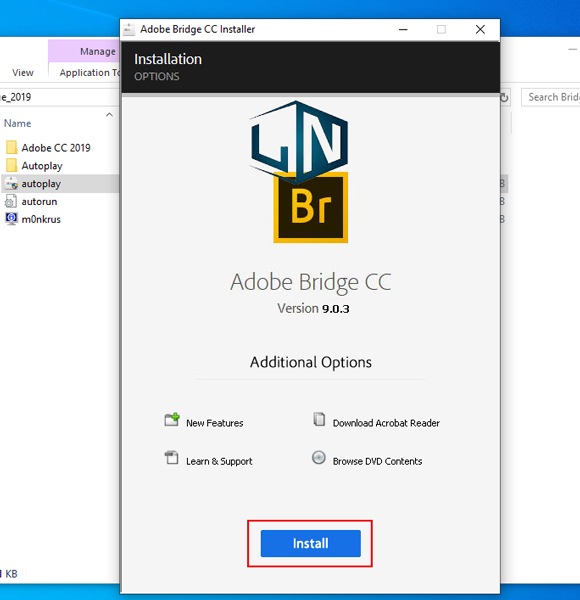Click the installer title bar app icon
Viewport: 580px width, 600px height.
129,29
